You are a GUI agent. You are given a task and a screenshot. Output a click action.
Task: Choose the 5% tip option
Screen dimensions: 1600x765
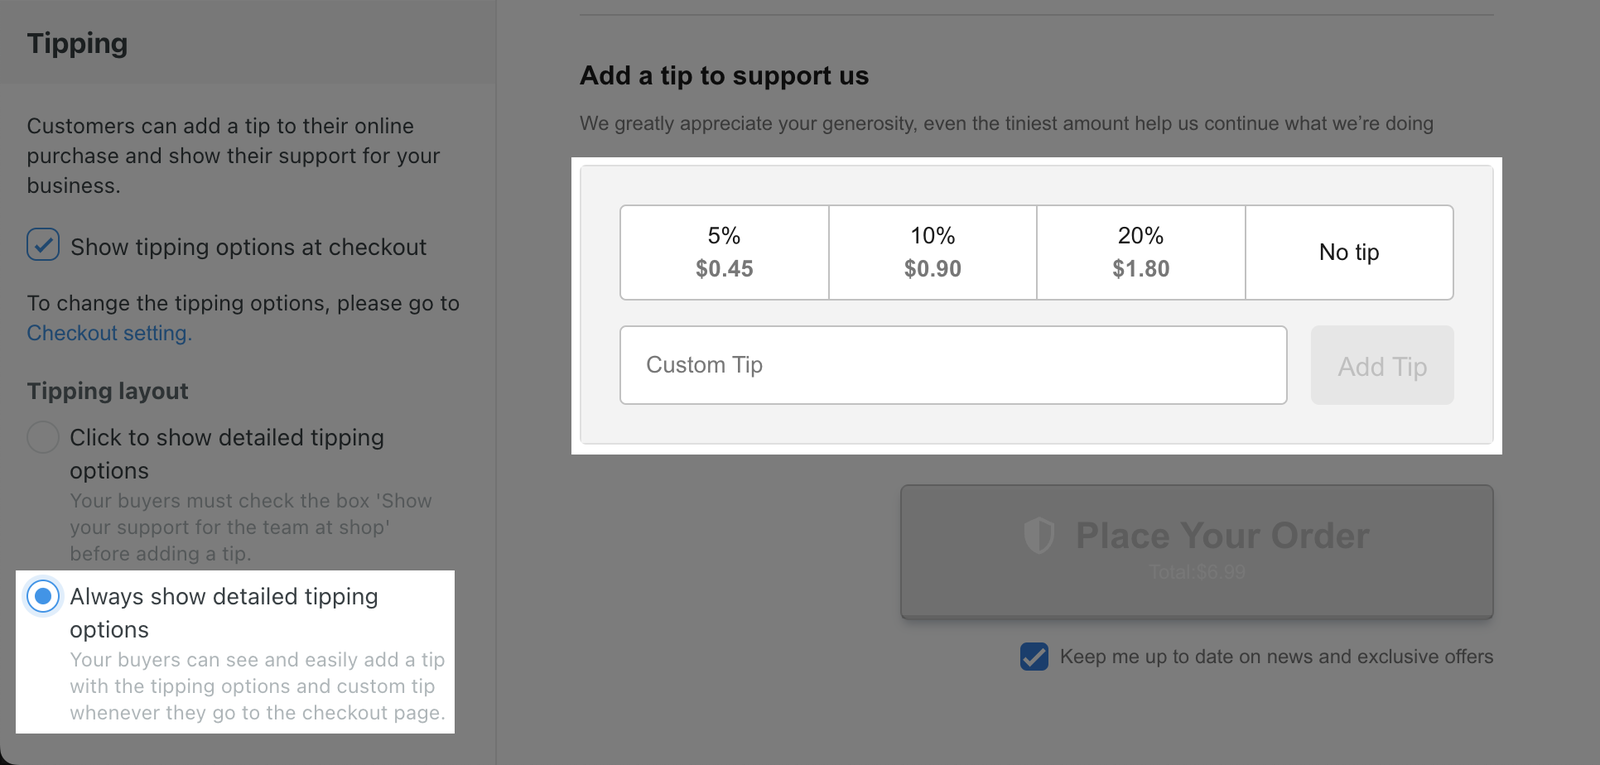(x=724, y=252)
